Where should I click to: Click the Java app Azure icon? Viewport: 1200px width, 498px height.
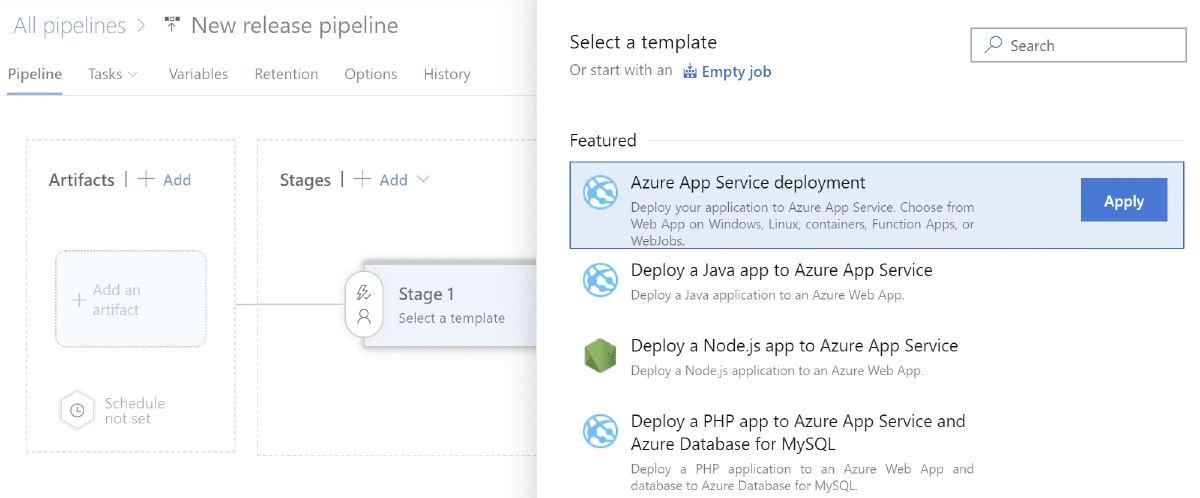(601, 279)
